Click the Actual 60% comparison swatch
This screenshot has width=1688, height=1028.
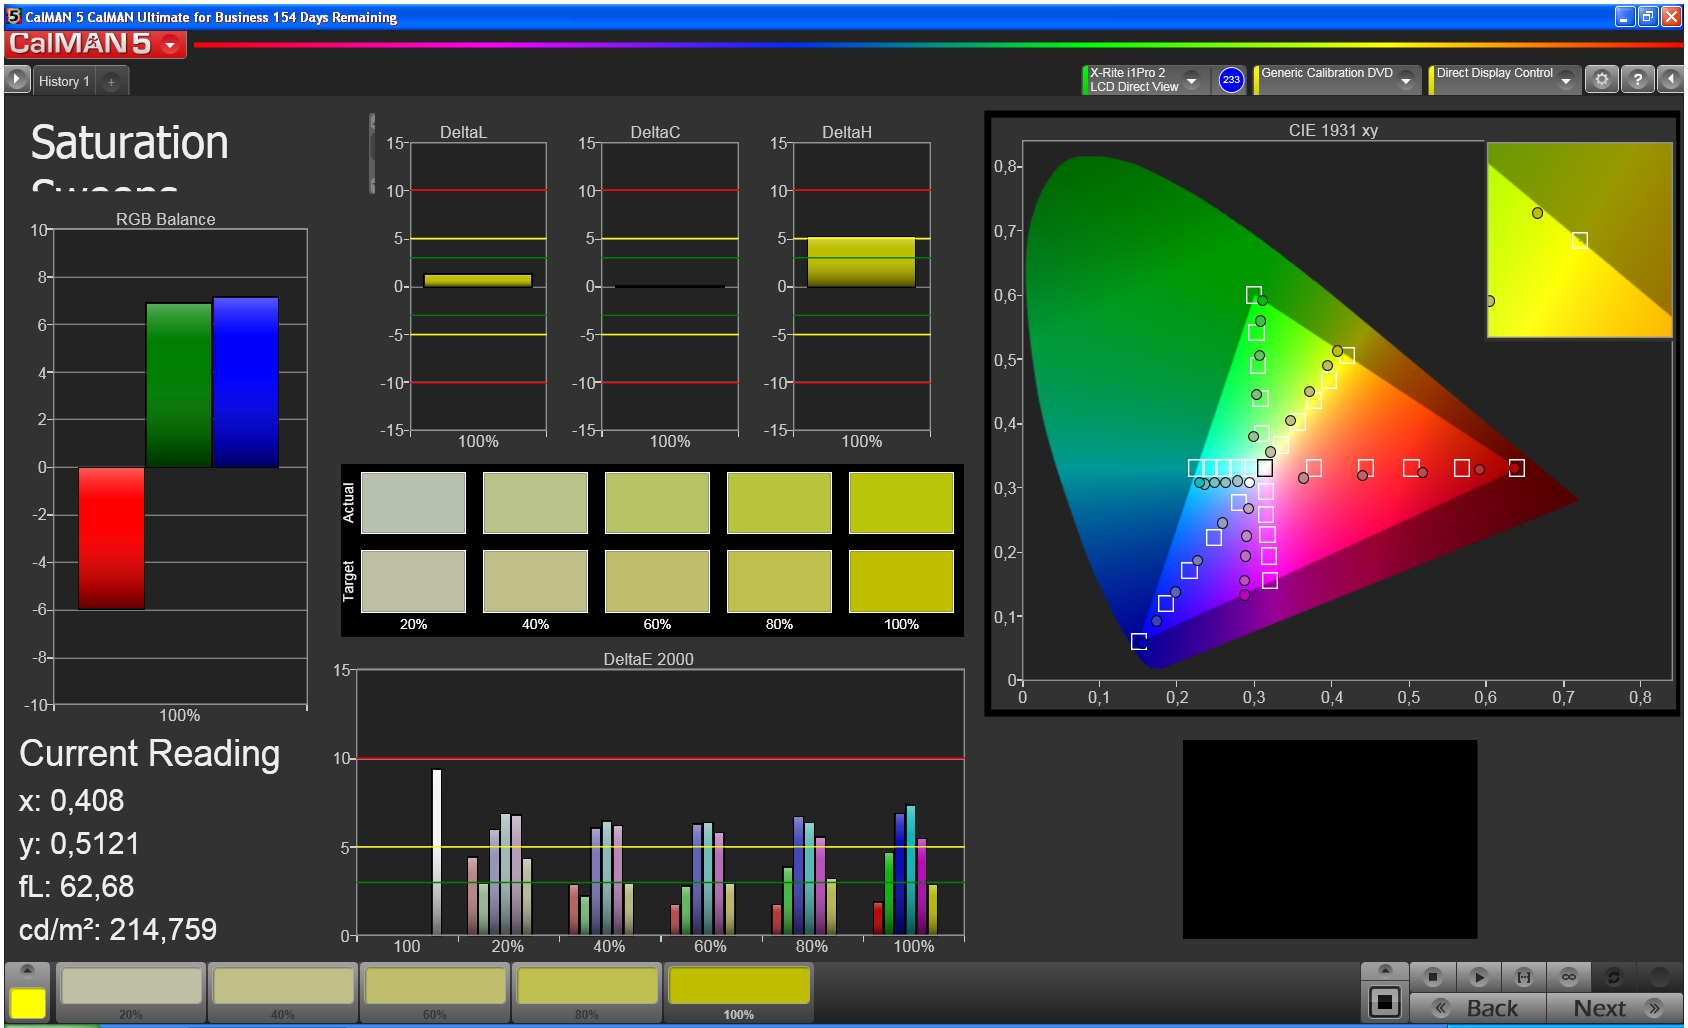click(657, 503)
